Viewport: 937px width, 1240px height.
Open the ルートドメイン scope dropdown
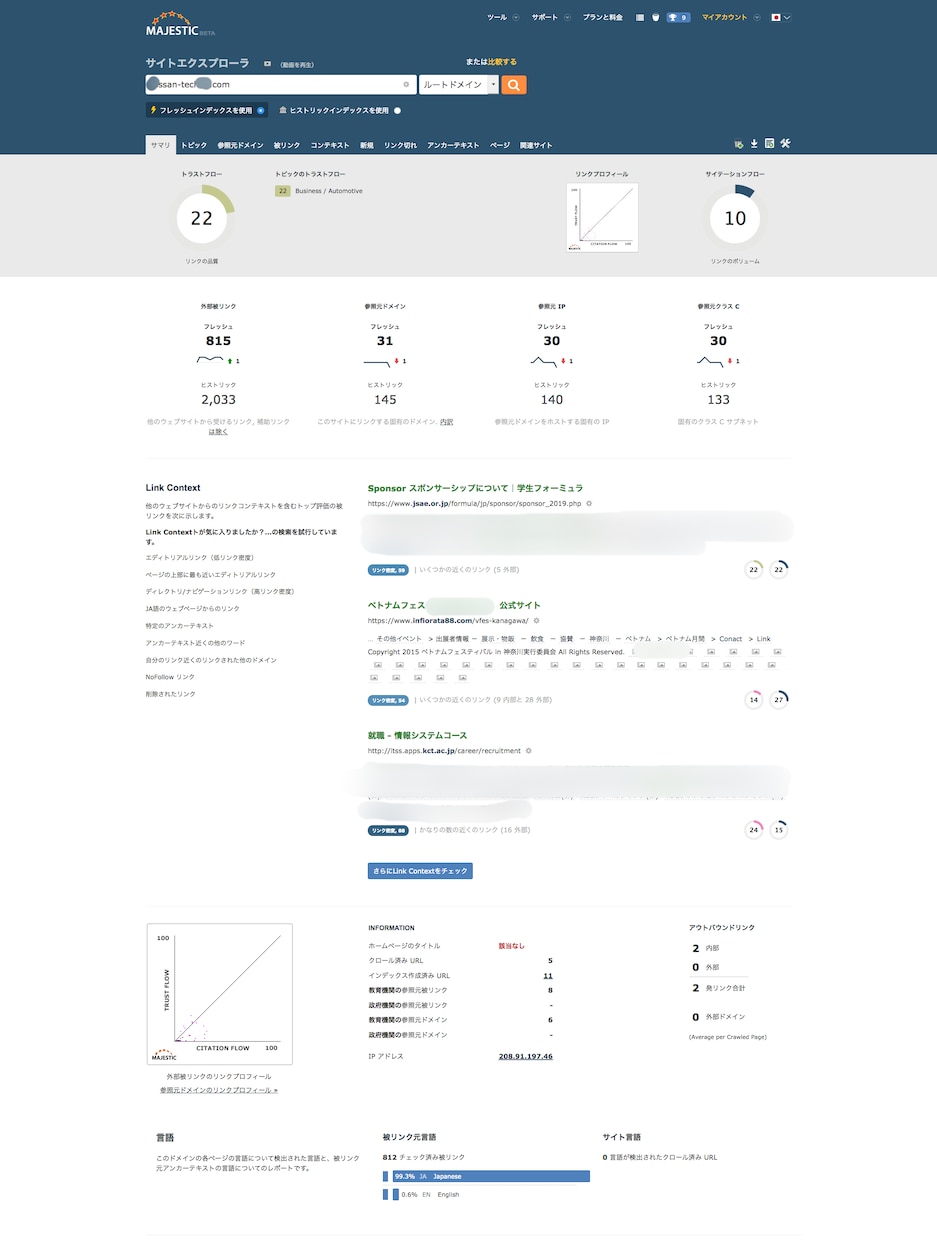point(458,85)
